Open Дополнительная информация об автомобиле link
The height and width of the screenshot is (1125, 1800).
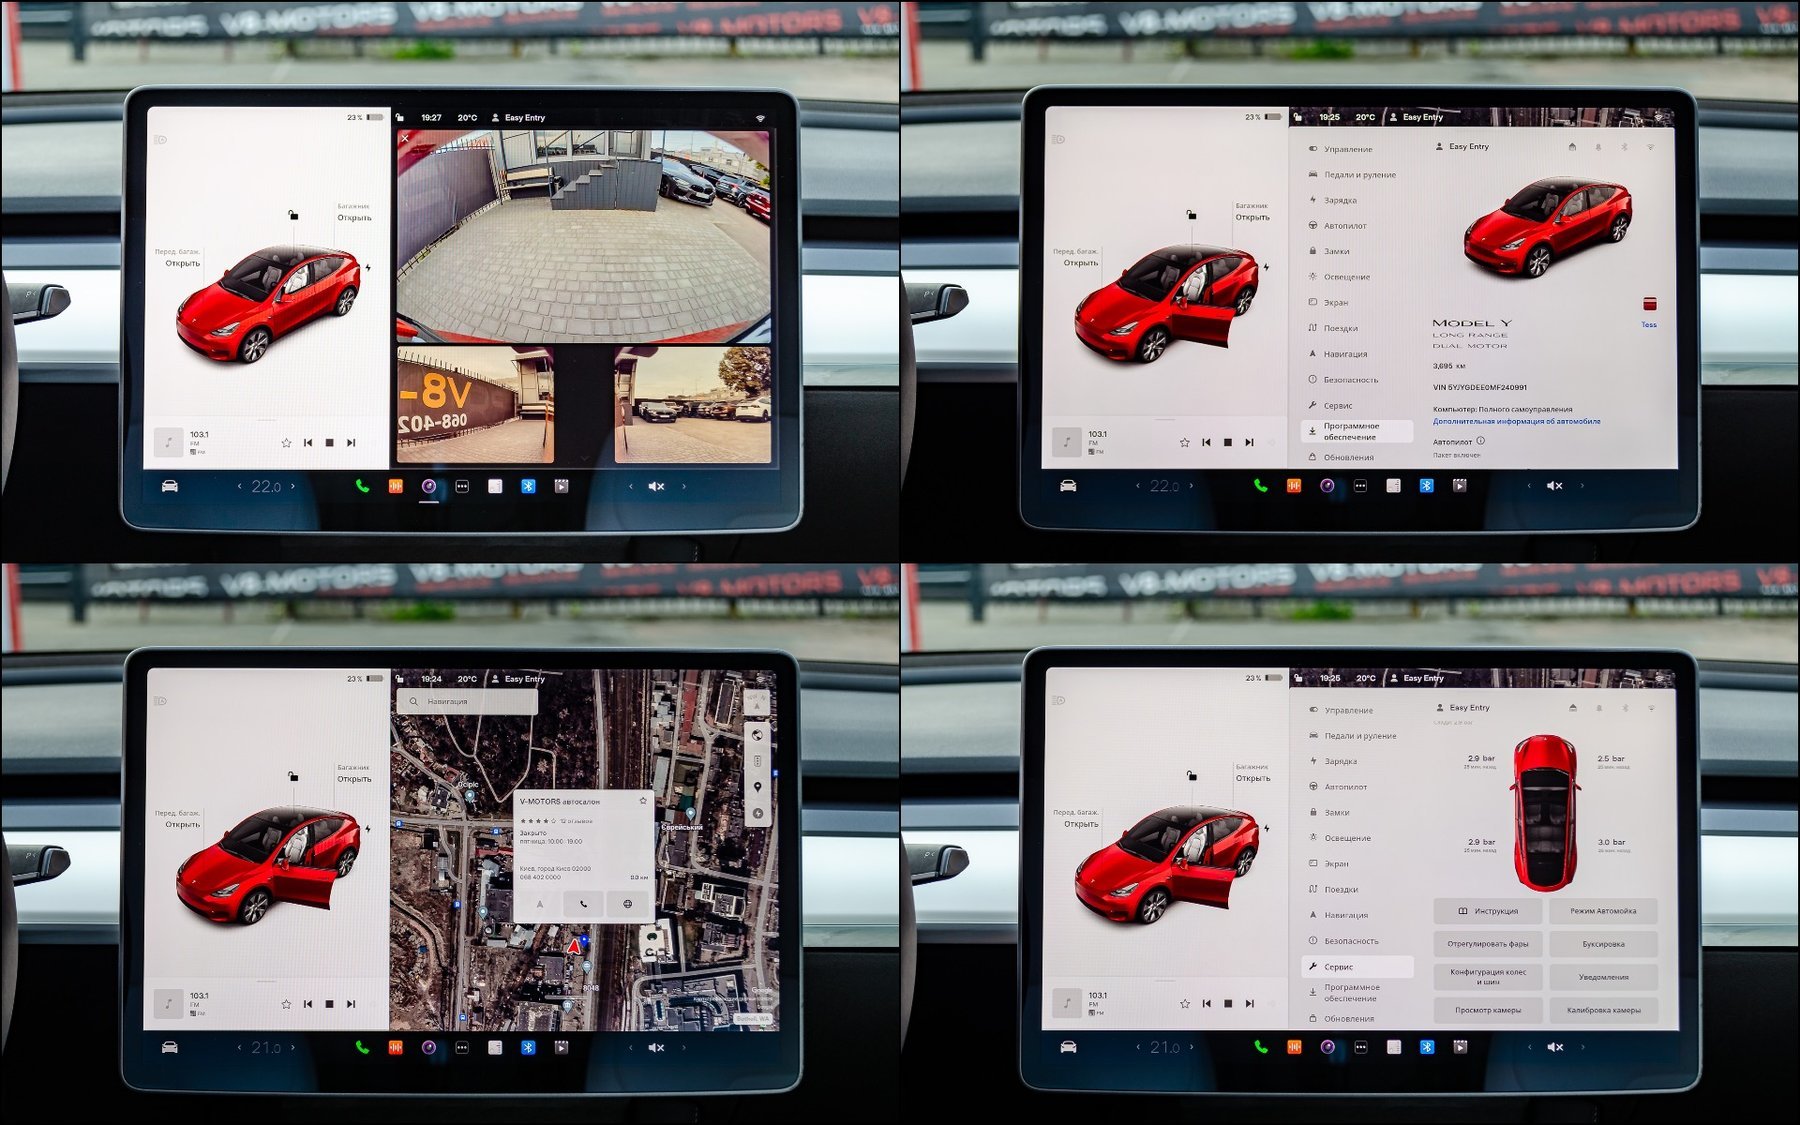(1516, 422)
